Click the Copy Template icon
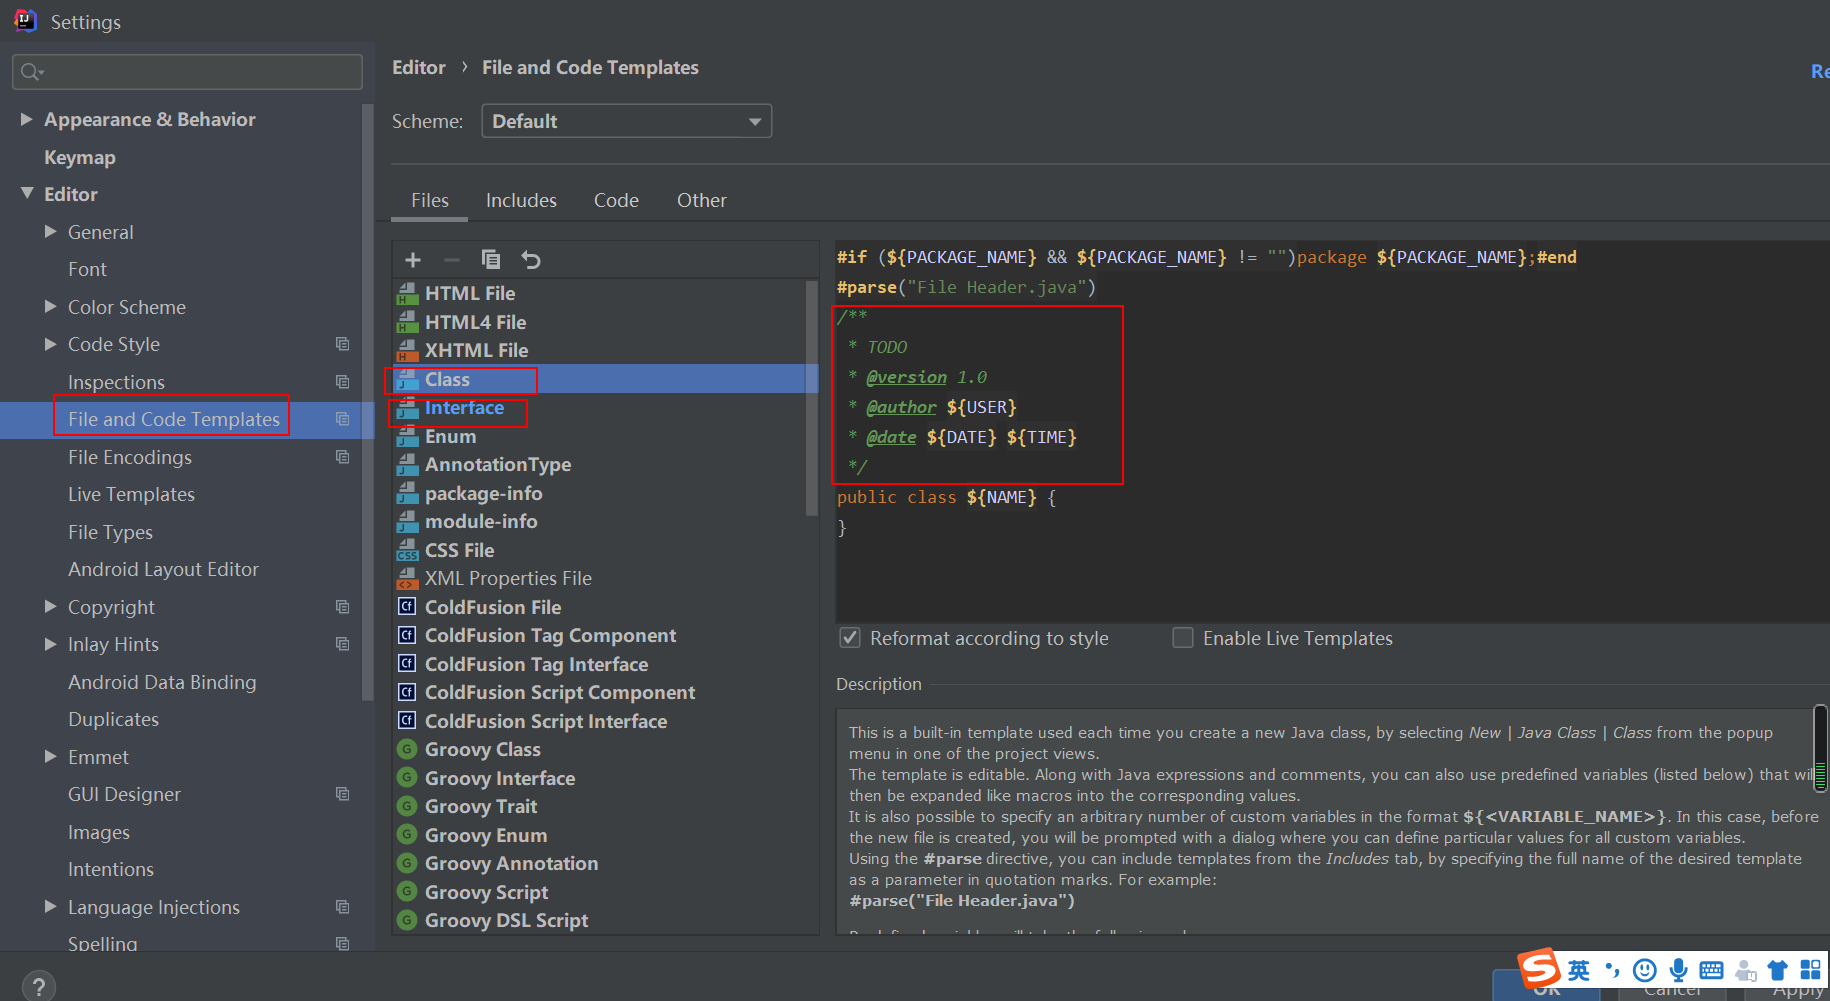Screen dimensions: 1830x1001 click(491, 260)
